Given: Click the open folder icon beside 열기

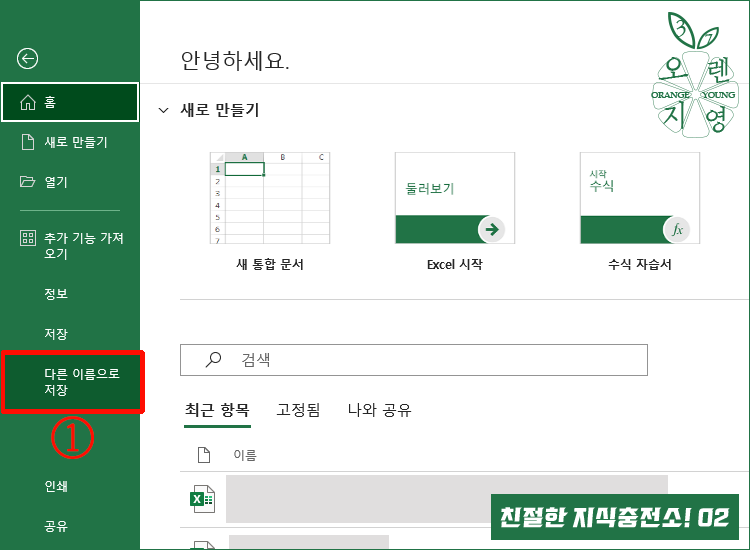Looking at the screenshot, I should [x=27, y=182].
